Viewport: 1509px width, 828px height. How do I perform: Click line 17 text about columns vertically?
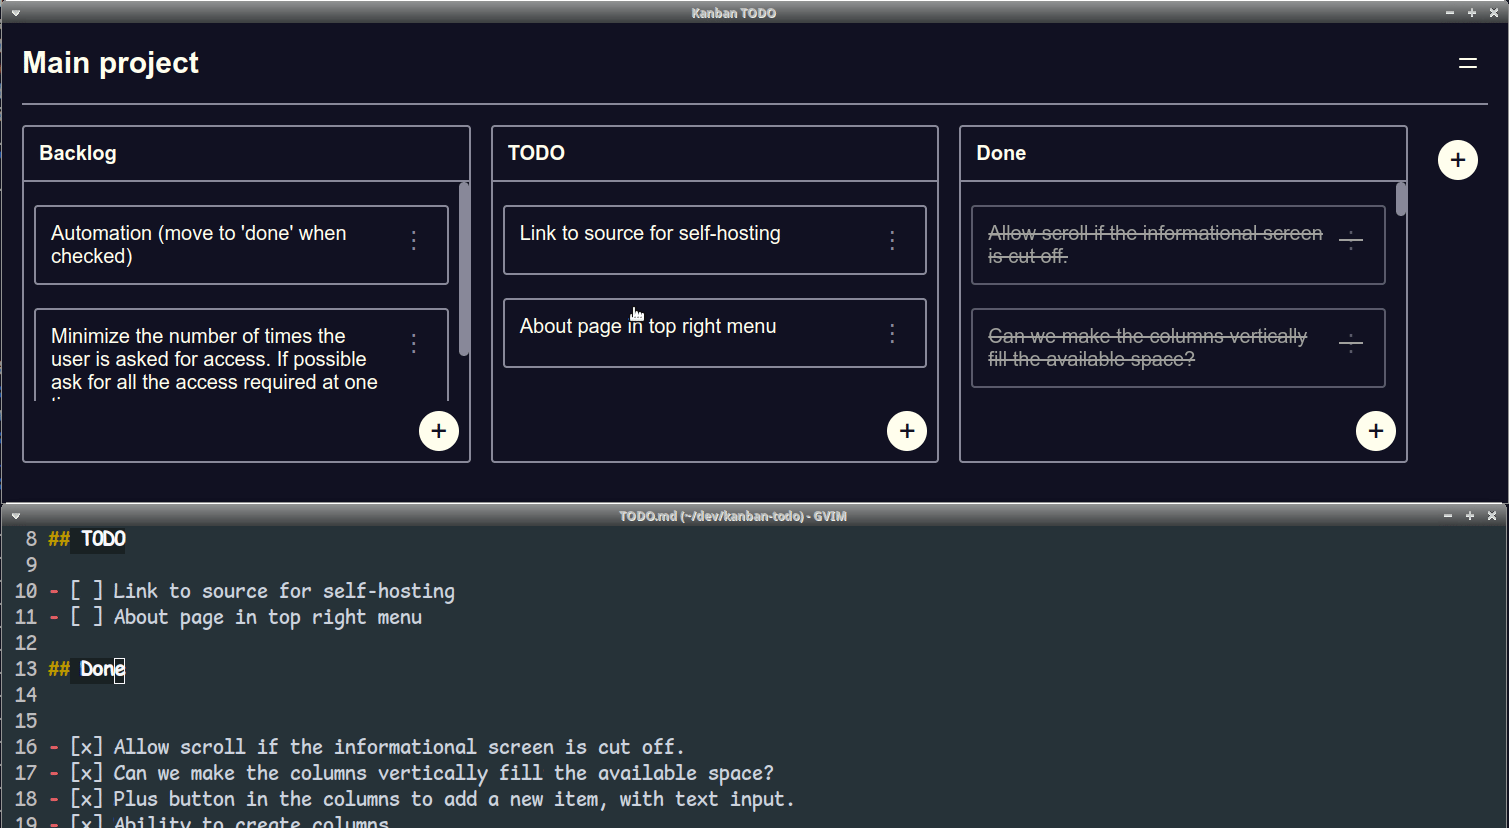pyautogui.click(x=443, y=773)
